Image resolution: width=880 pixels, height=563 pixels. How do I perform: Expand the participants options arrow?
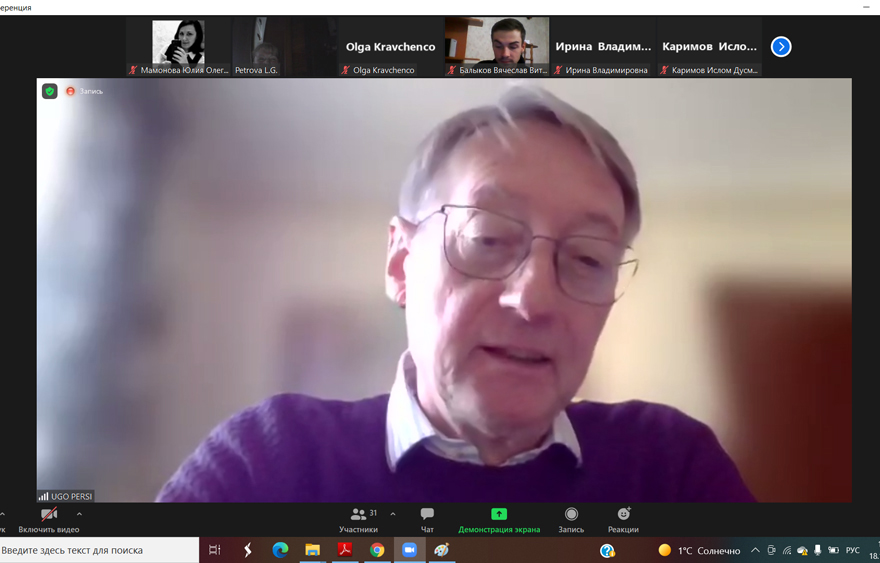coord(393,514)
